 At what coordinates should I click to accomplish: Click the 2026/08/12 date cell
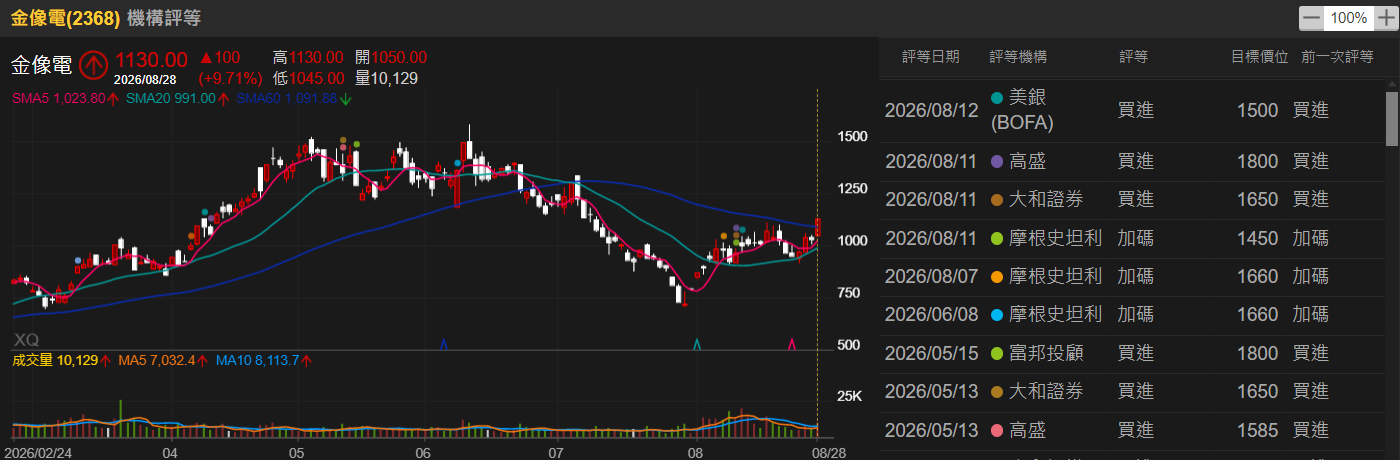point(932,110)
